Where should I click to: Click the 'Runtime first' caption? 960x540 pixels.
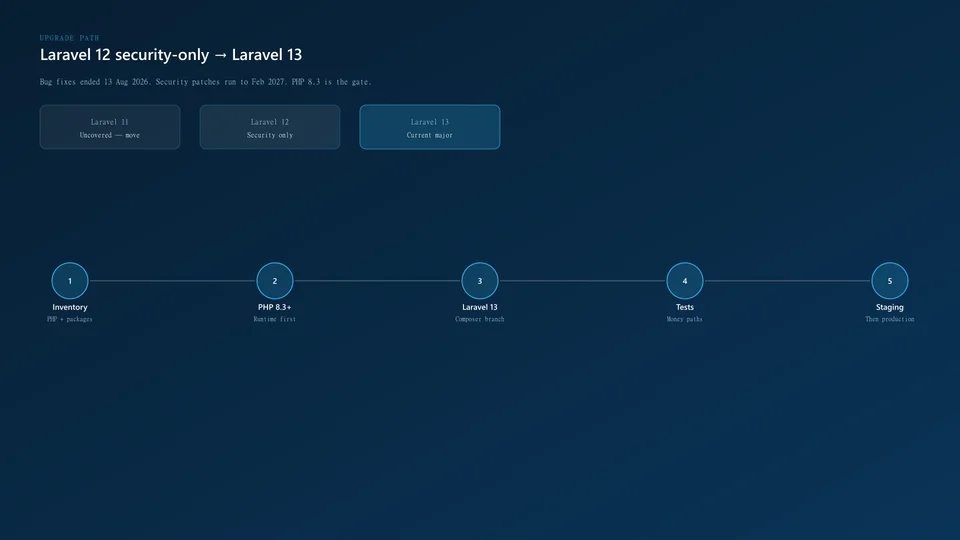275,319
